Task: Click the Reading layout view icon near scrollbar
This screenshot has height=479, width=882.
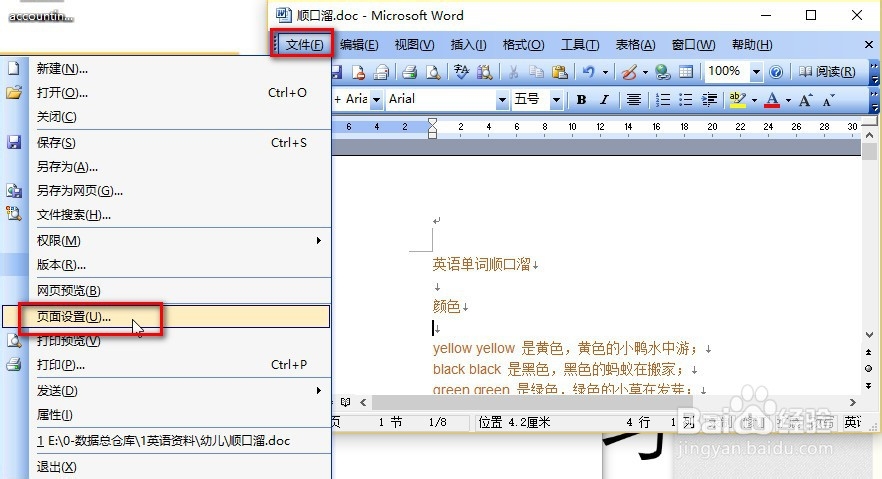Action: point(345,402)
